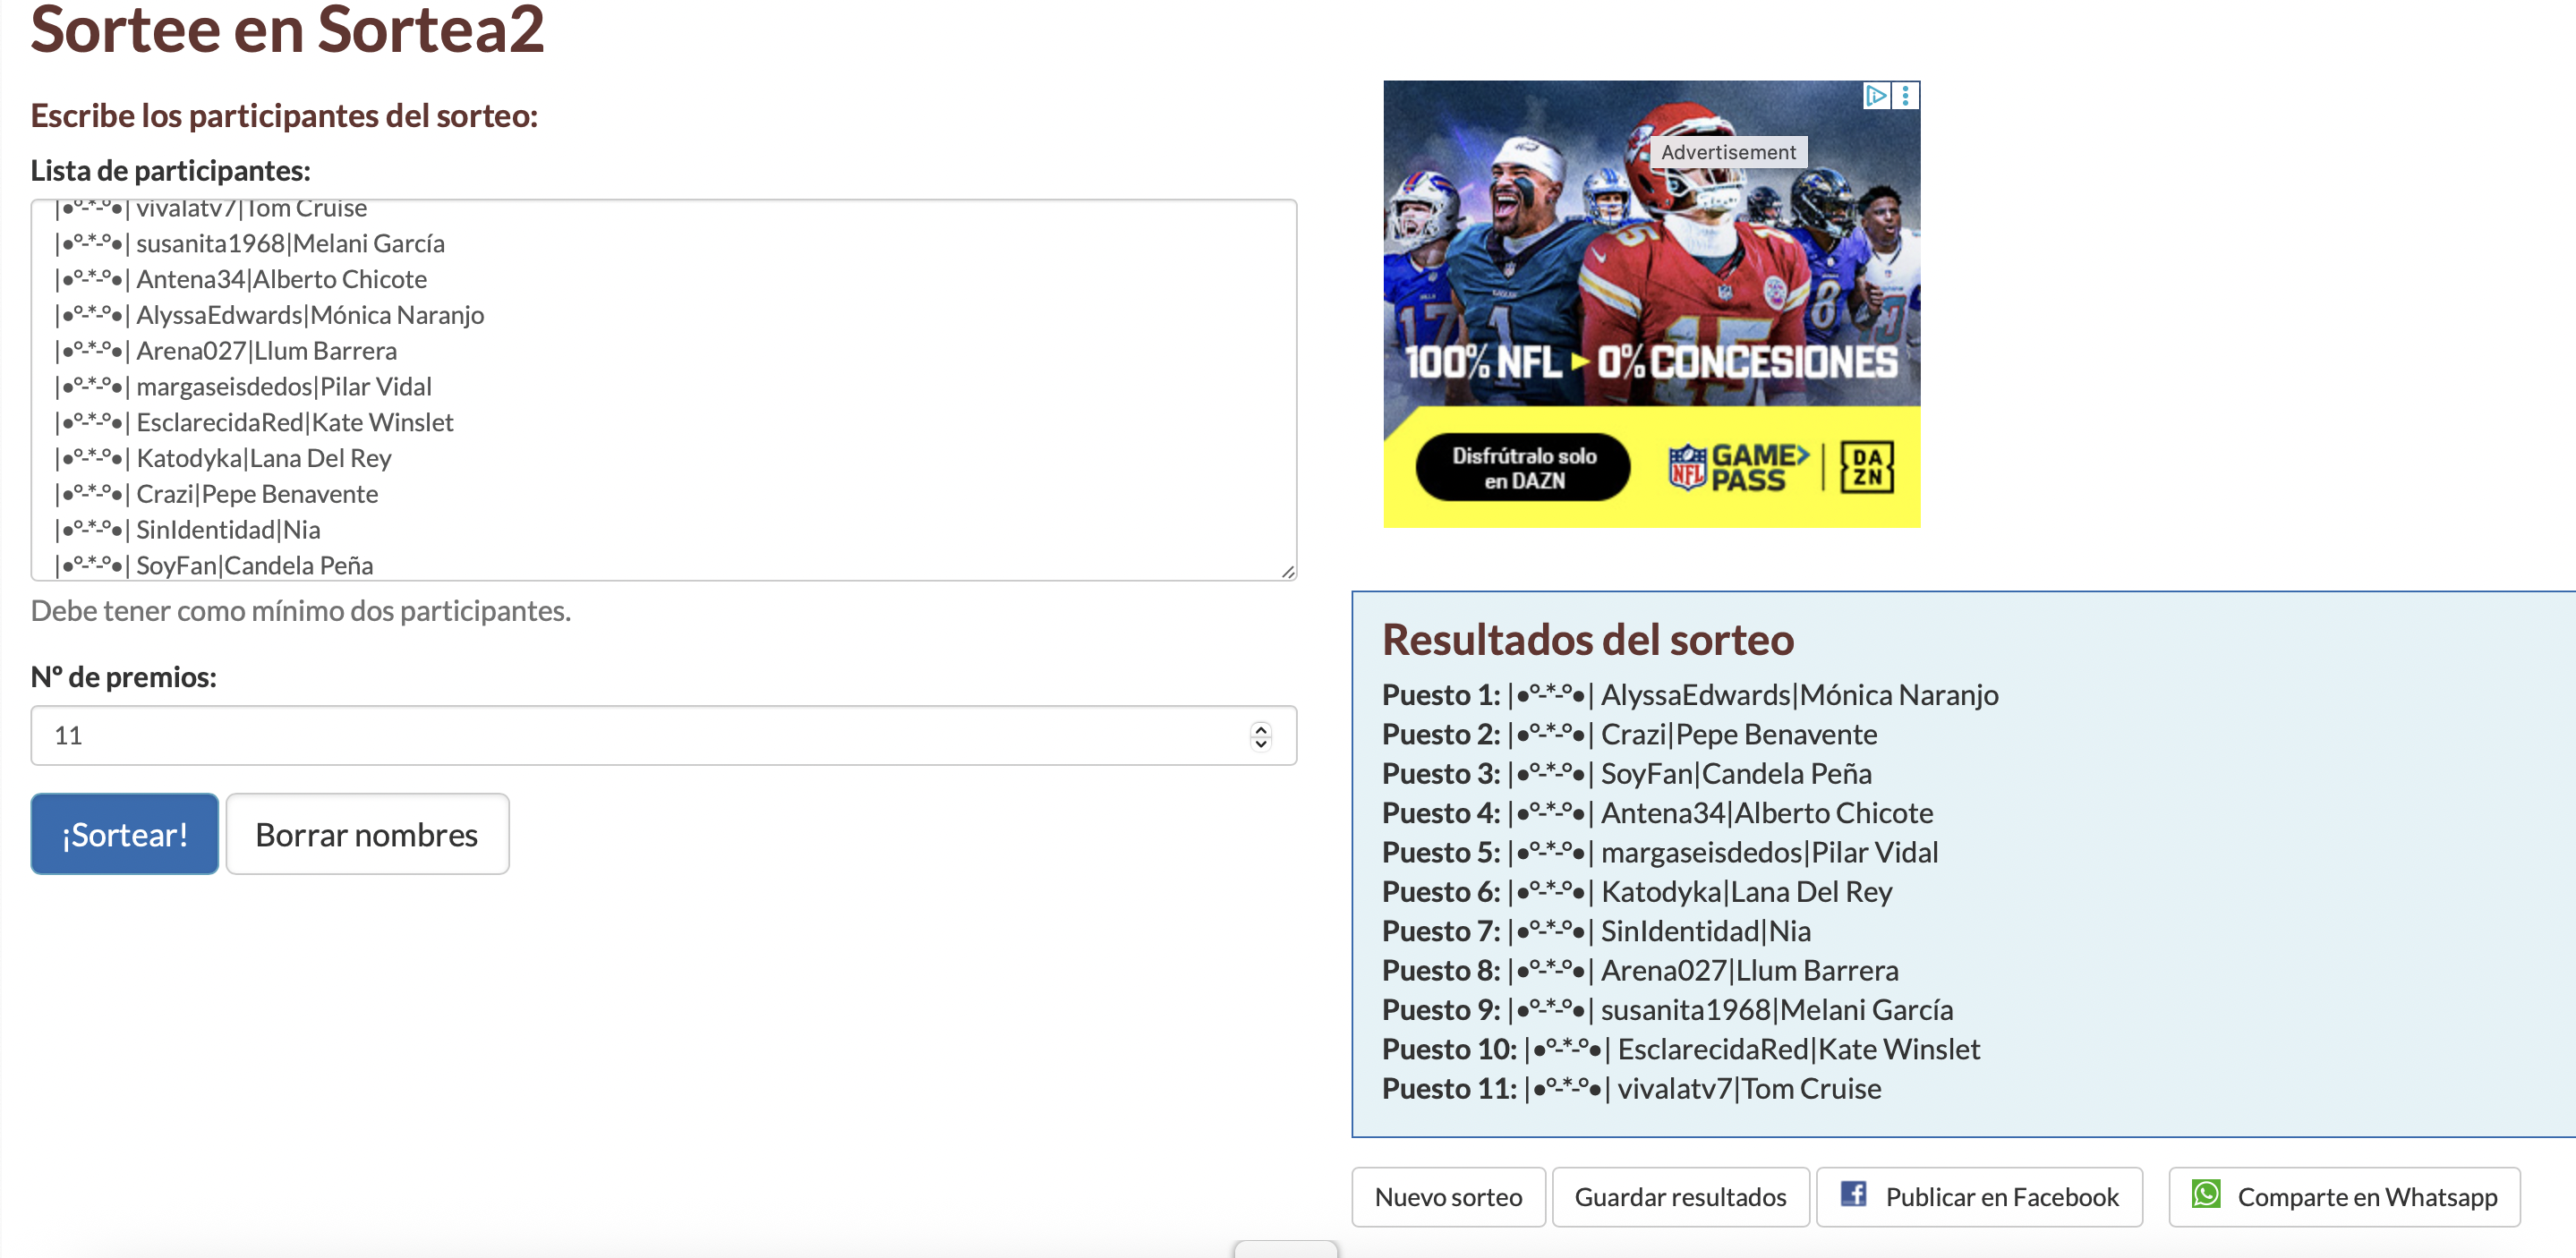Click the WhatsApp logo icon
Screen dimensions: 2576x1258
point(2206,1194)
